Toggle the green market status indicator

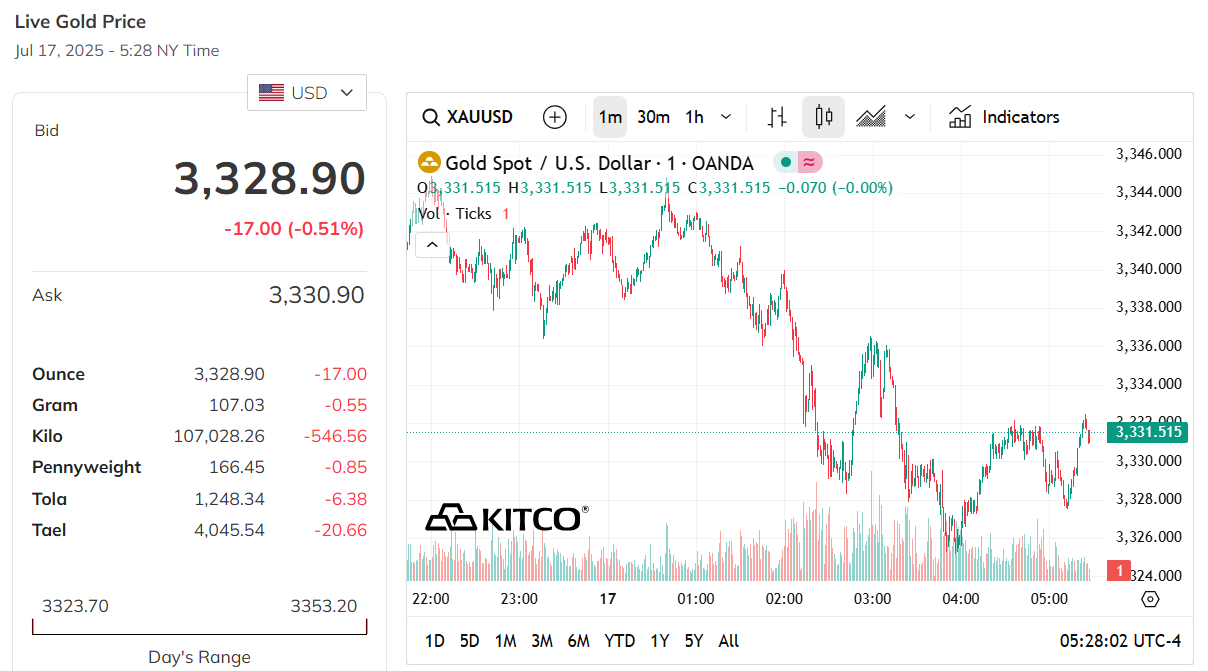786,163
